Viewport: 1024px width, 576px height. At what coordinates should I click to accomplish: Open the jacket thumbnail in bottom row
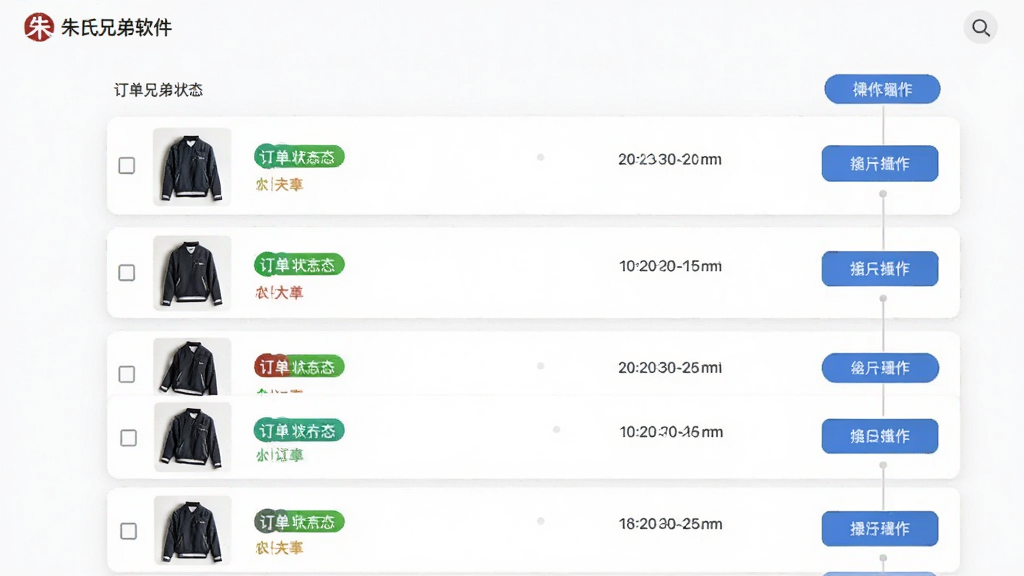click(x=193, y=530)
